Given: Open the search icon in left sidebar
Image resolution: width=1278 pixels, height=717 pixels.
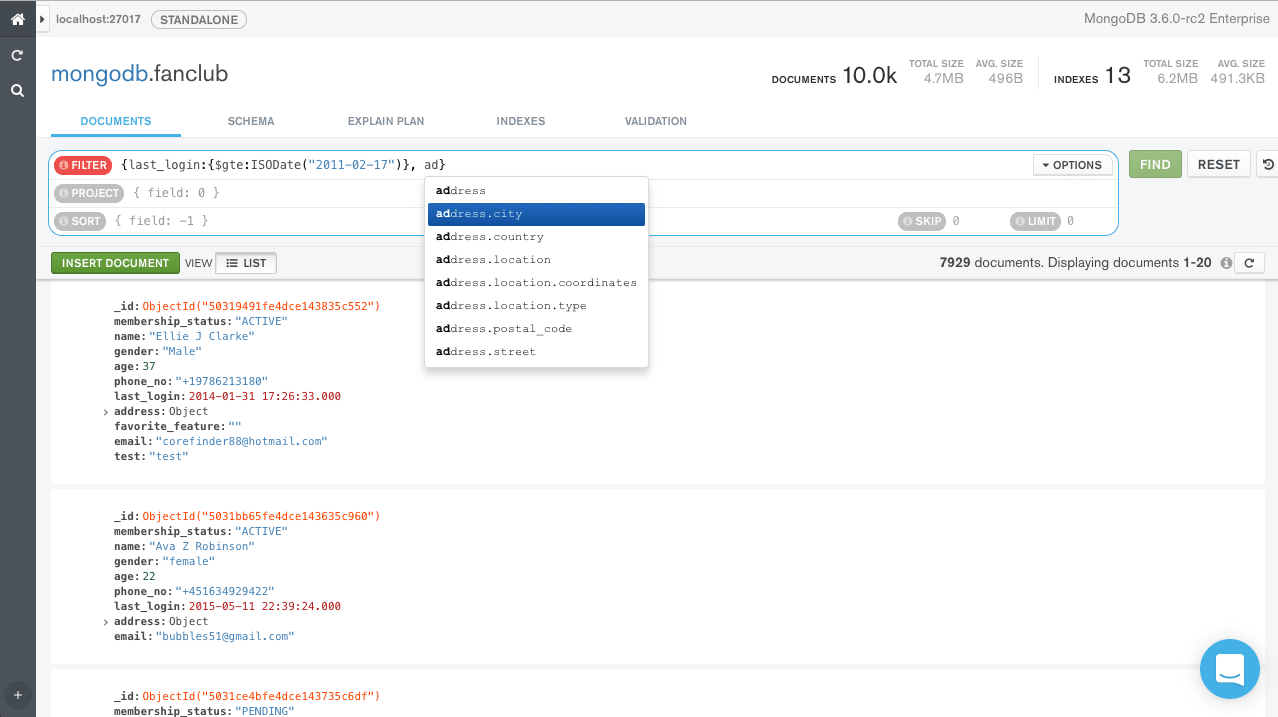Looking at the screenshot, I should 17,91.
